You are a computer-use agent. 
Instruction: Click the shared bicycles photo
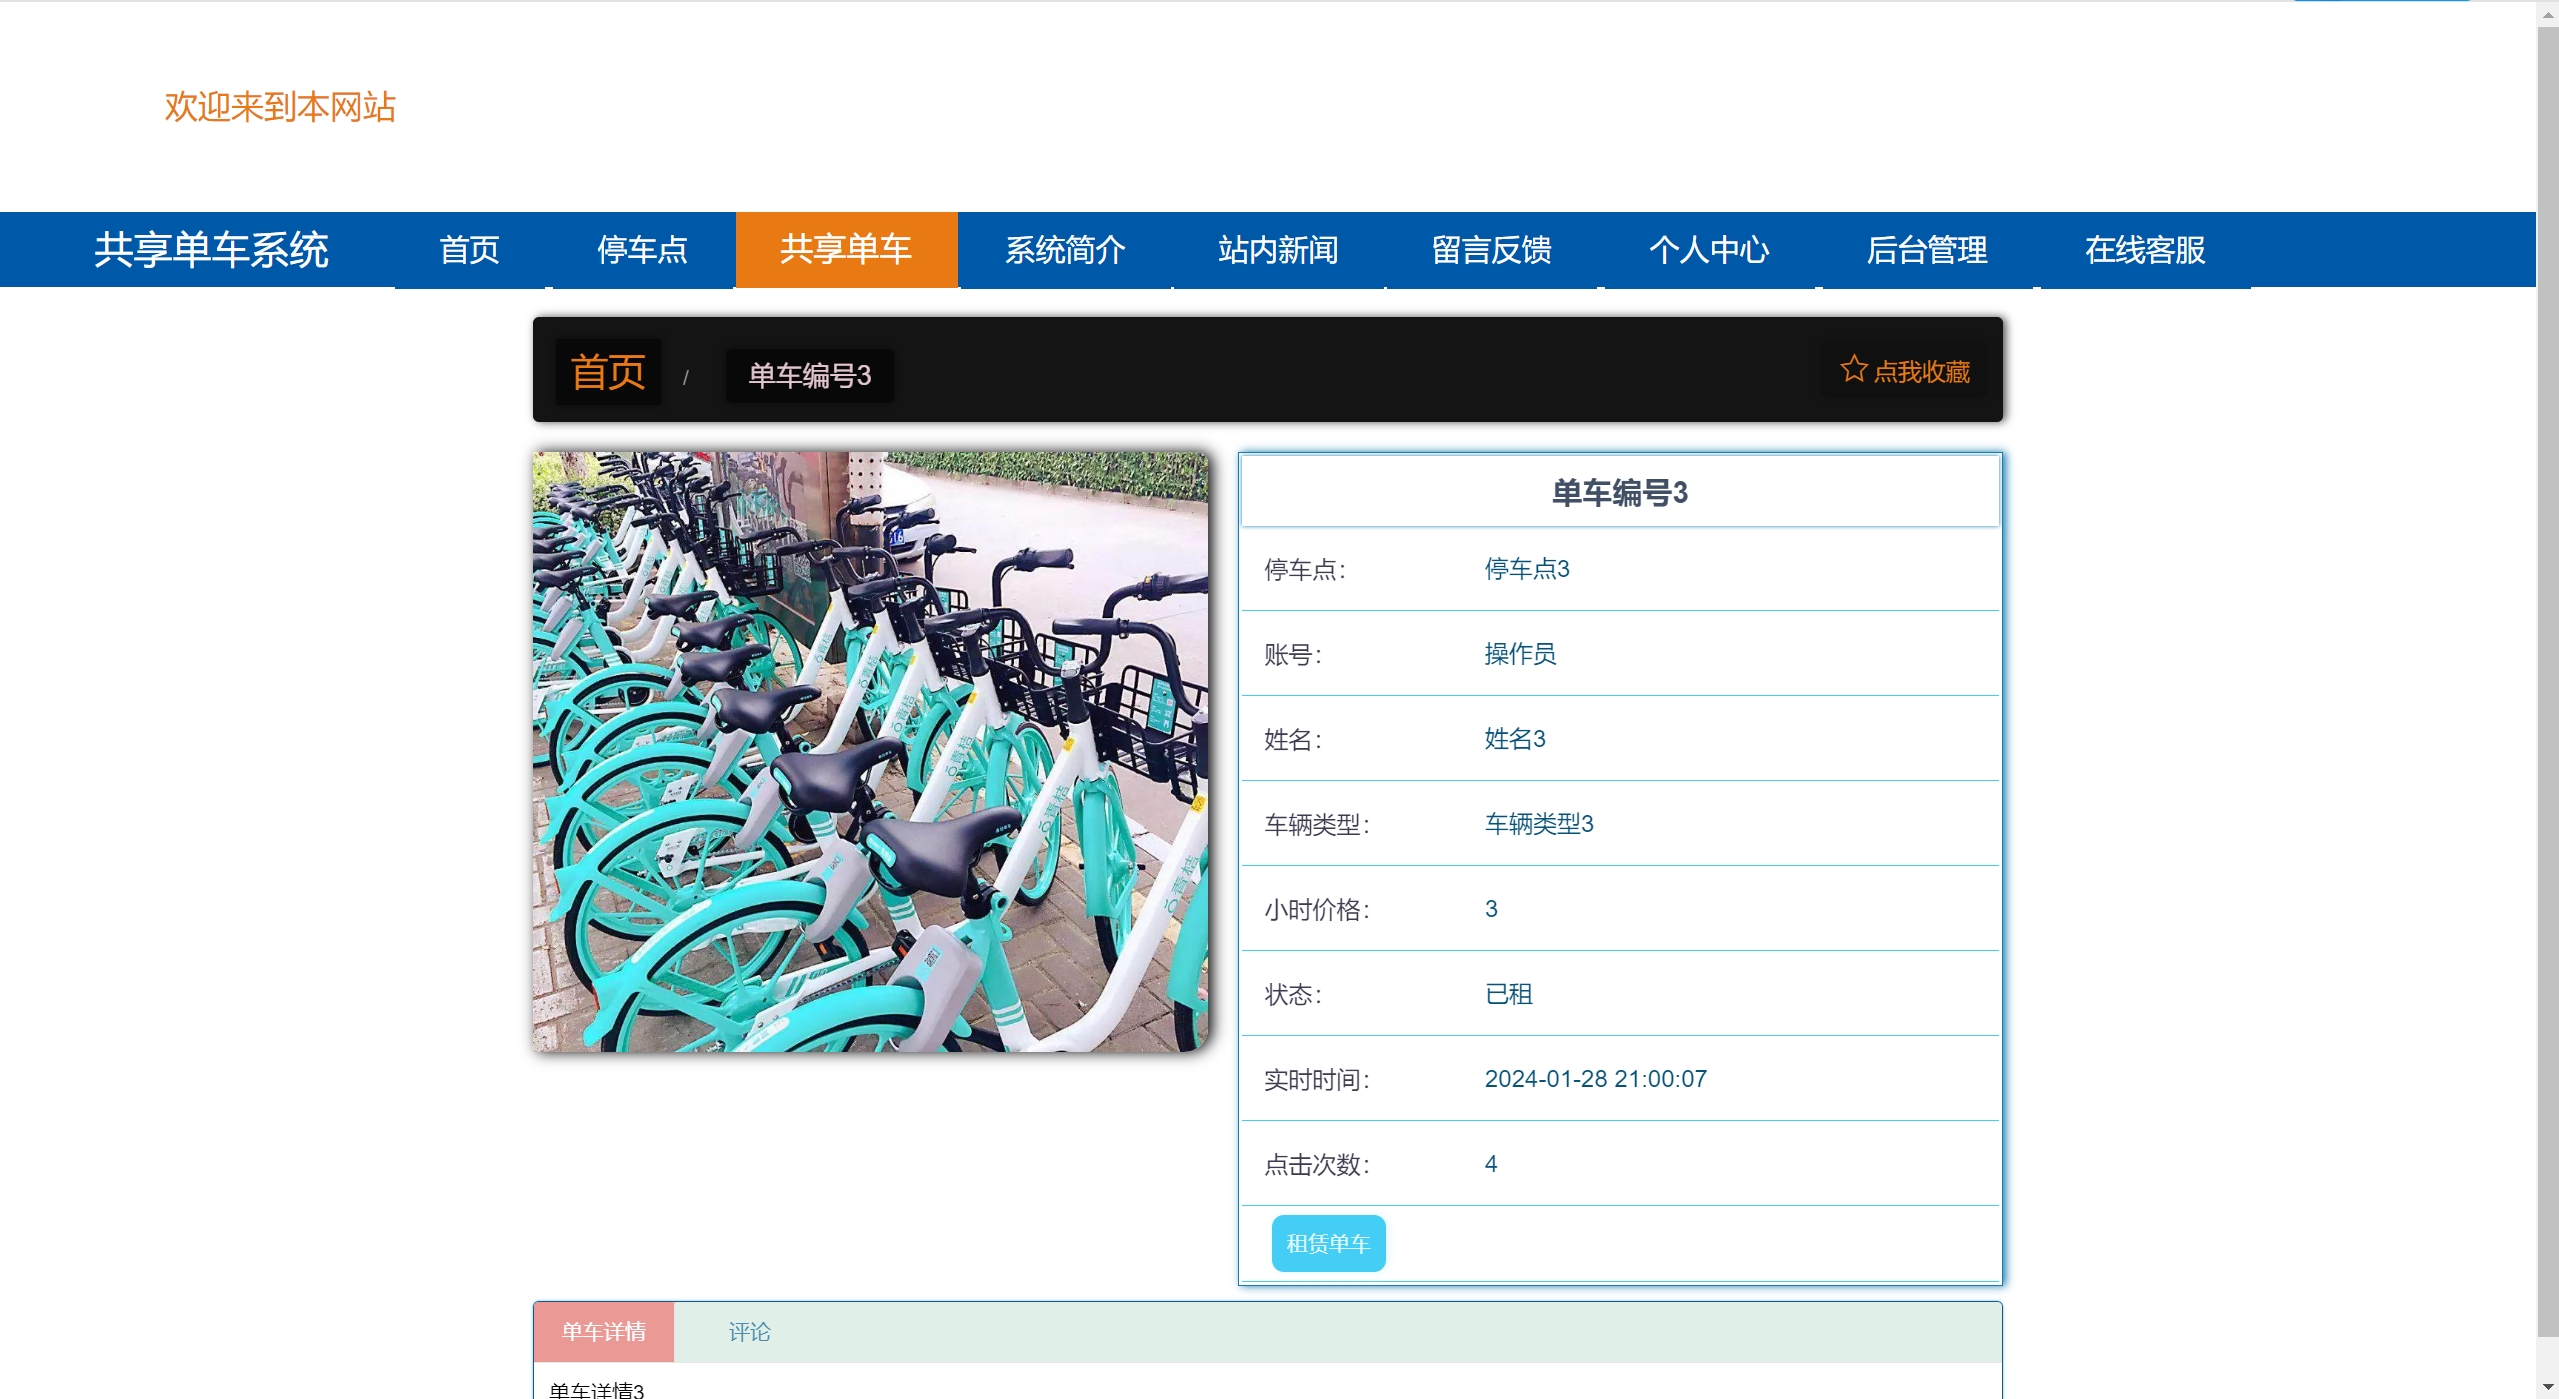tap(870, 752)
